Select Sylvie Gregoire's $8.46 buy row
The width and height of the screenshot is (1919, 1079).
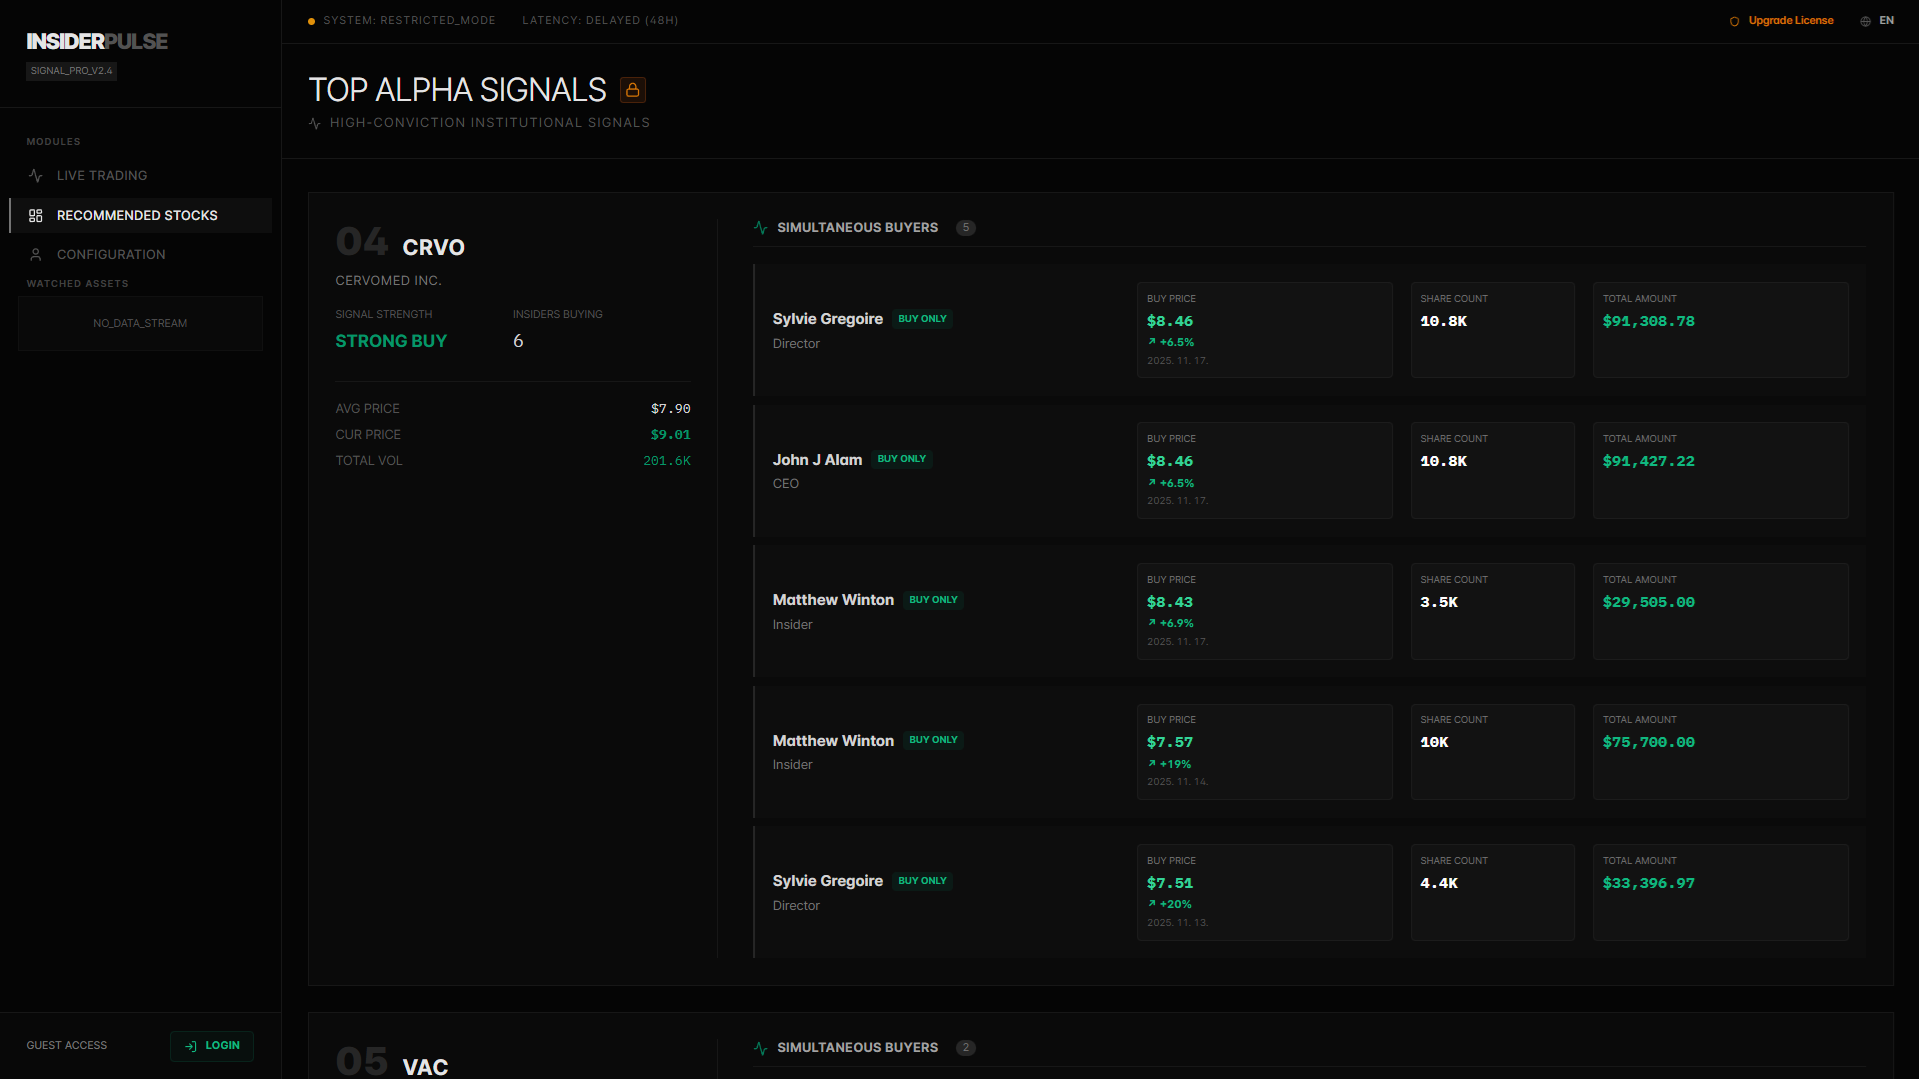1309,330
